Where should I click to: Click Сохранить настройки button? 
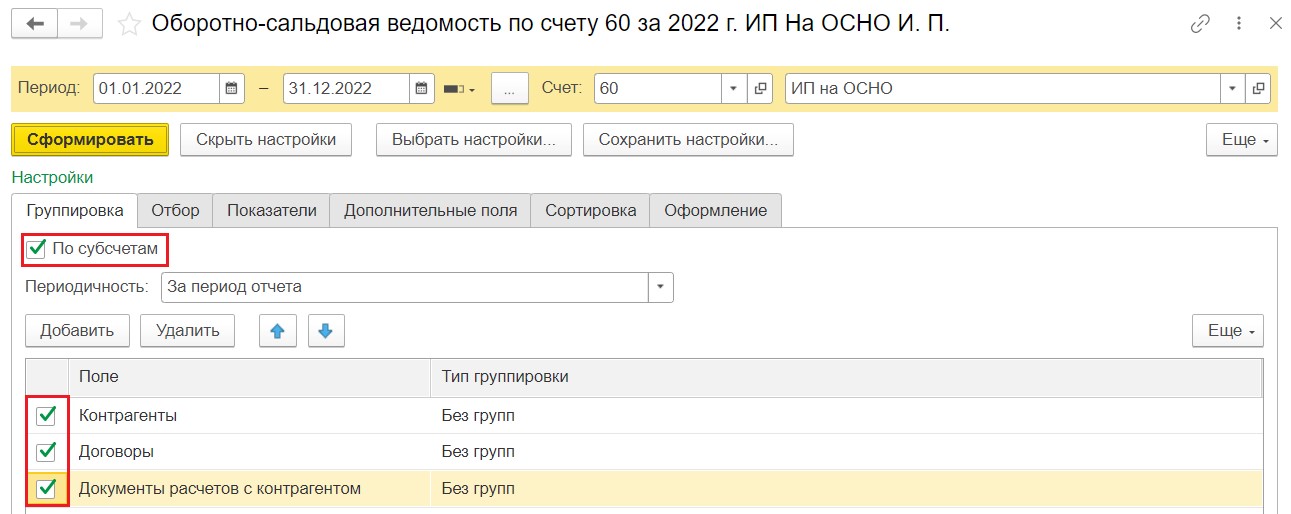688,140
